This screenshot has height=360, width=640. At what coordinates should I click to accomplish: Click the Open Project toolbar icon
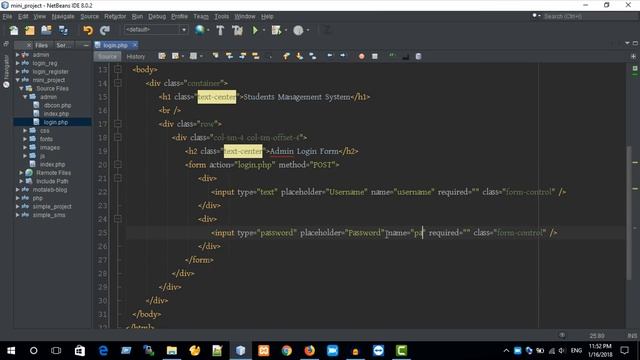tap(46, 30)
